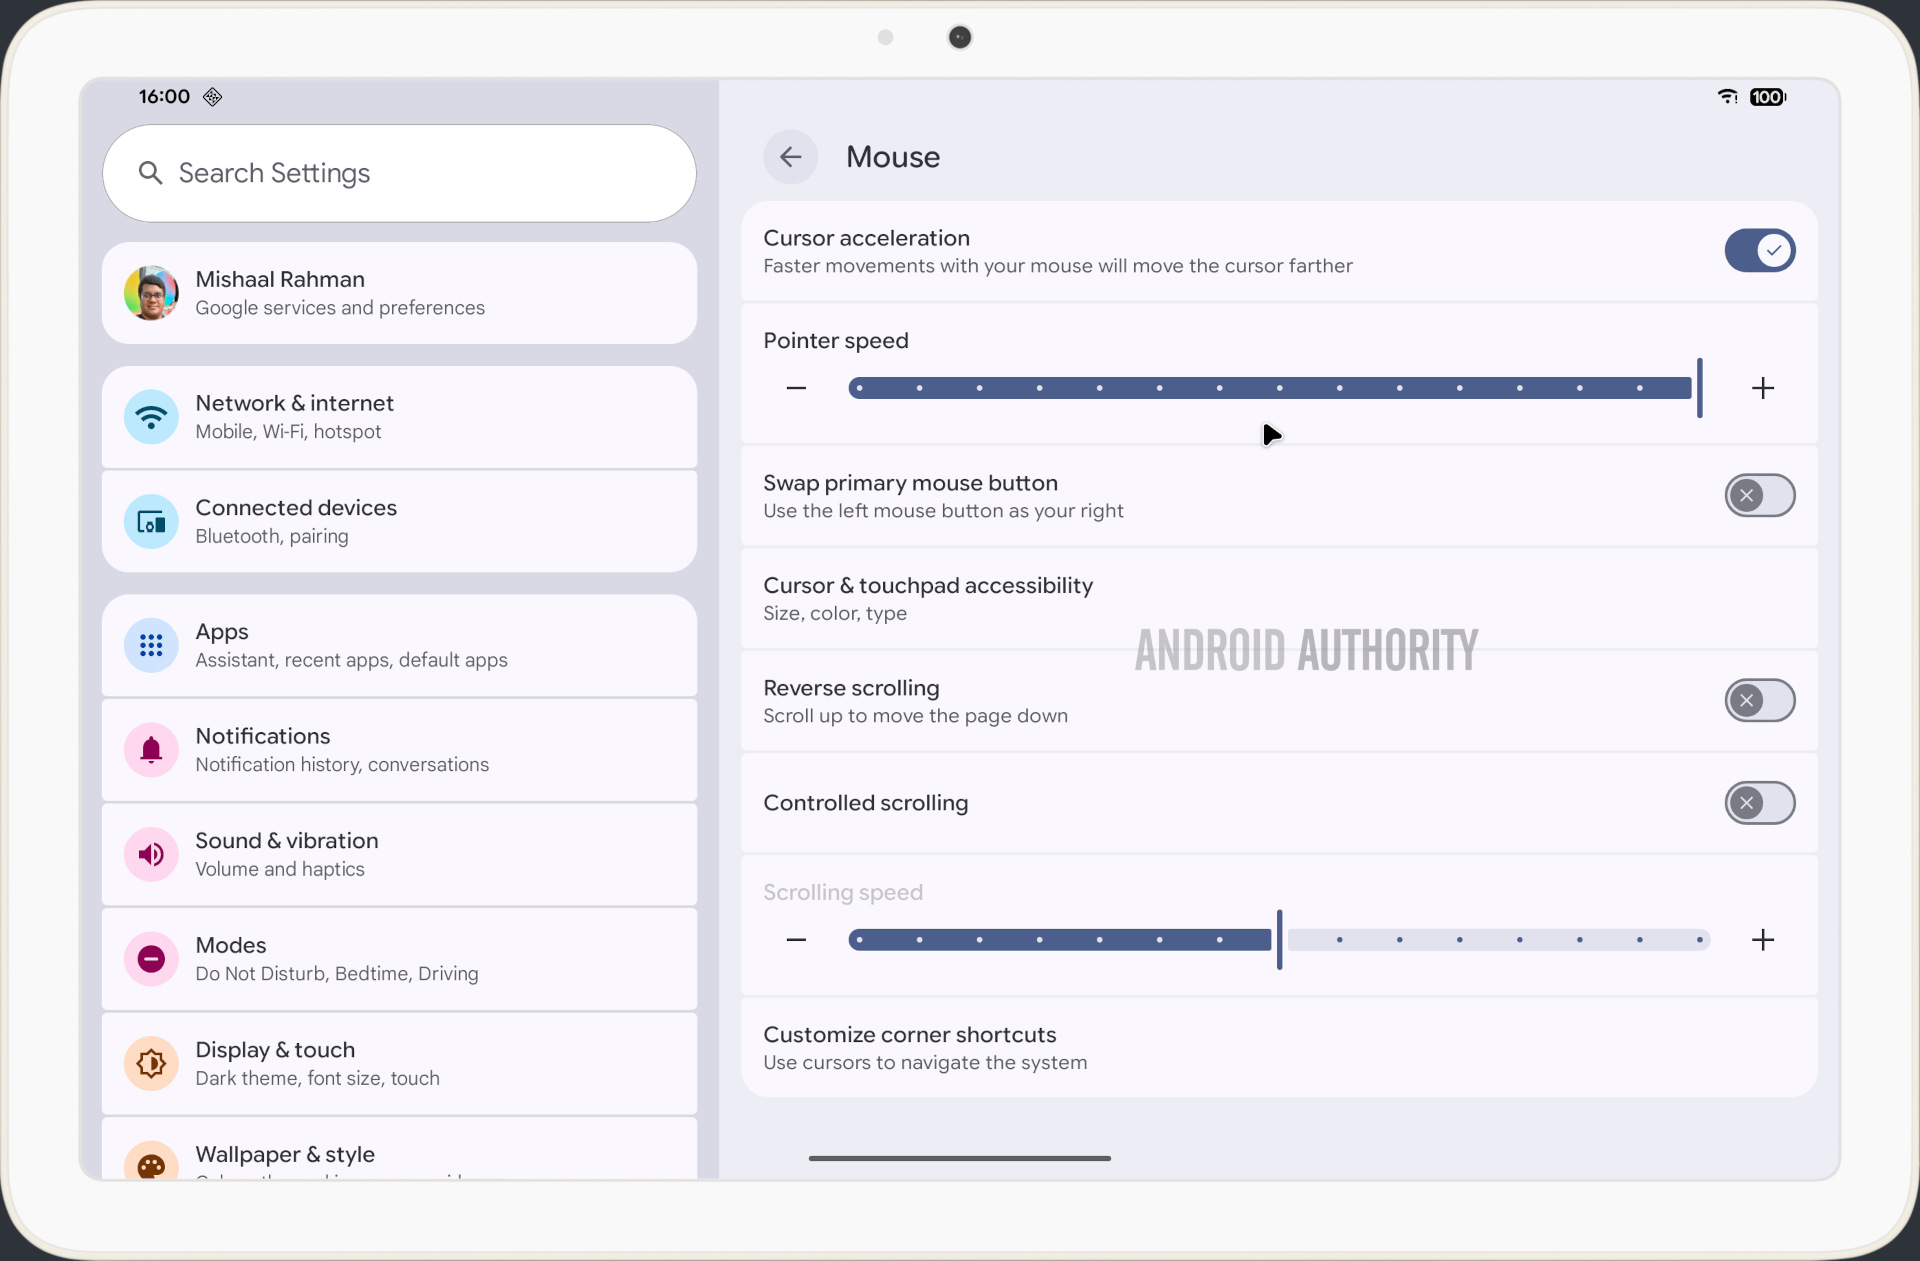
Task: Click the Display & touch brightness icon
Action: click(151, 1063)
